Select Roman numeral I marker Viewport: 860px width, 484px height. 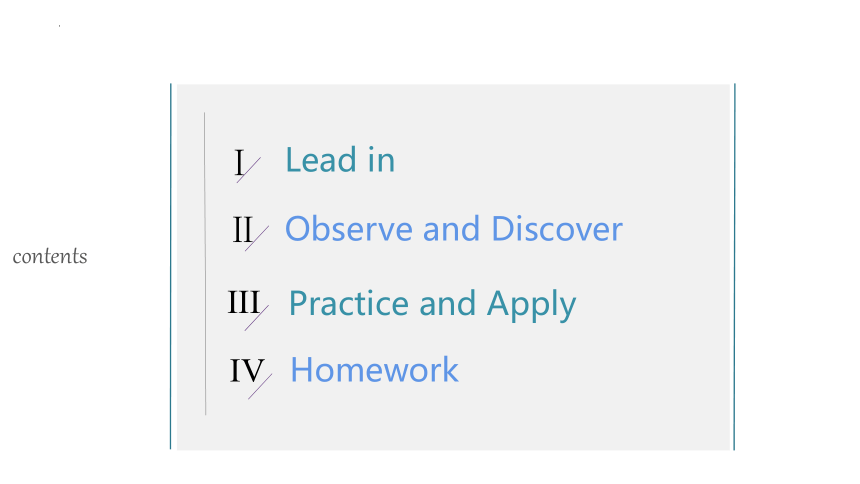[x=239, y=162]
